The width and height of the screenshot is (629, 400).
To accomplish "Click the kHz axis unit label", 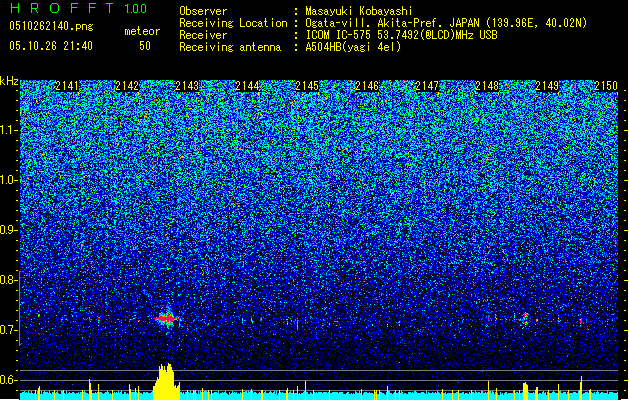I will [9, 81].
